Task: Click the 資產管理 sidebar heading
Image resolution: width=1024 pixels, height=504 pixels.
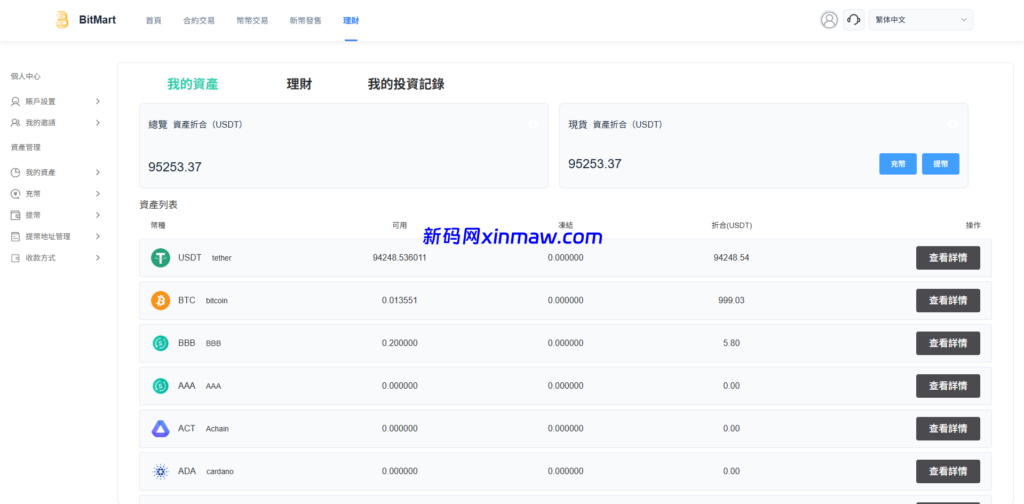Action: 25,148
